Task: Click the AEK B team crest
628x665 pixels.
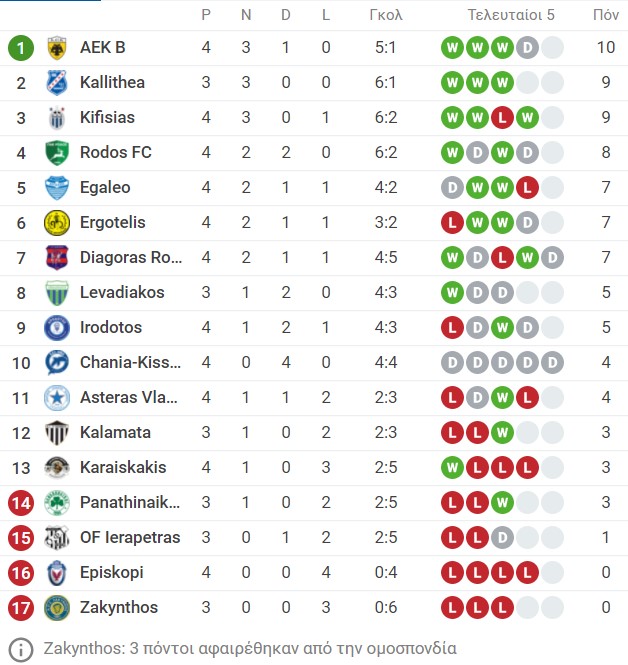Action: (x=57, y=48)
